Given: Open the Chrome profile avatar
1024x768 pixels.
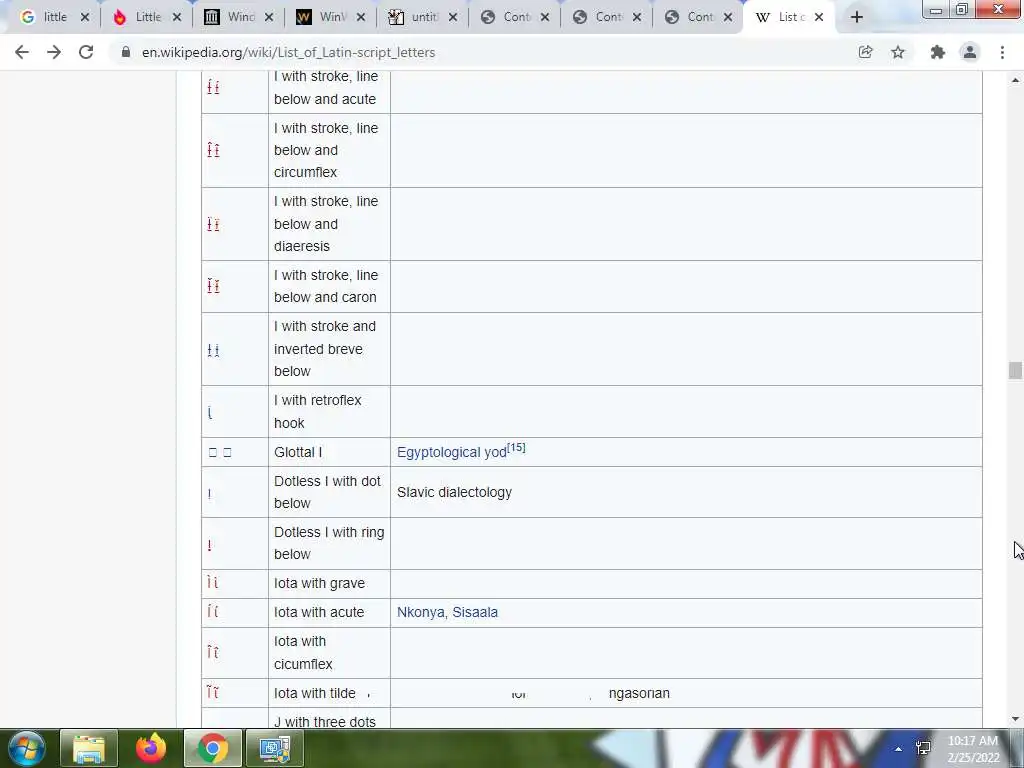Looking at the screenshot, I should click(970, 52).
